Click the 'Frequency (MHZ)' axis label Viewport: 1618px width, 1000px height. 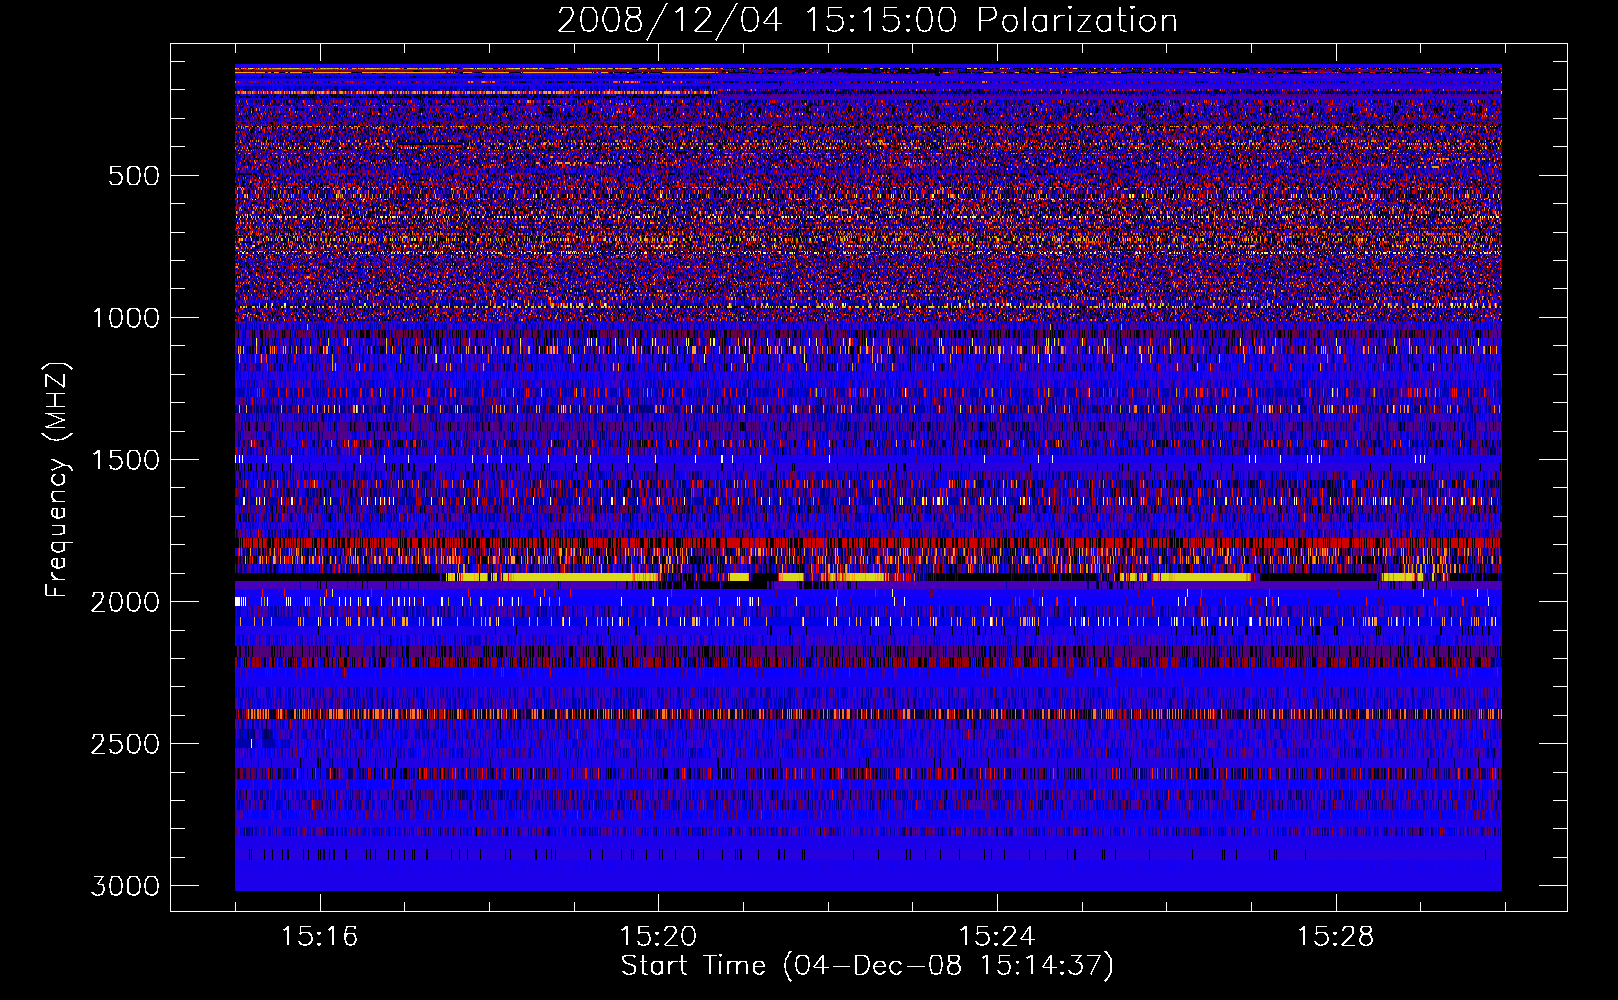58,480
